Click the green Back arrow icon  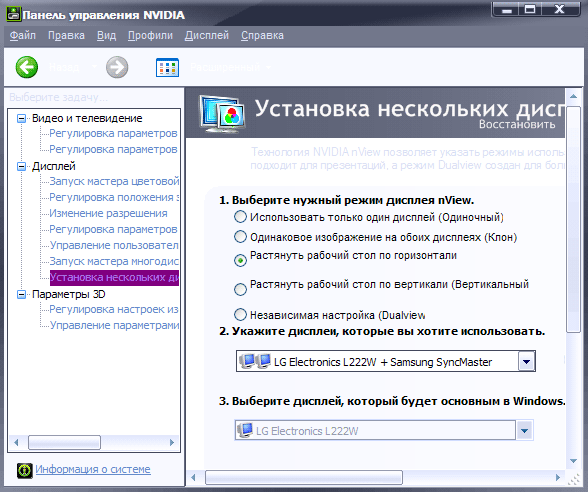click(x=27, y=67)
